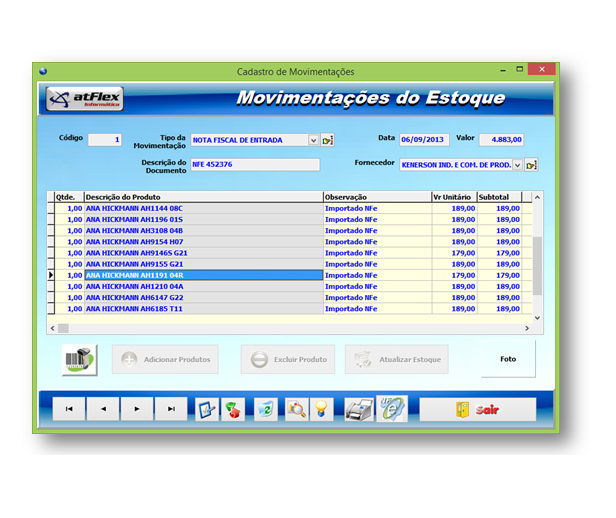Click the light bulb help icon
The width and height of the screenshot is (616, 518).
pos(321,409)
